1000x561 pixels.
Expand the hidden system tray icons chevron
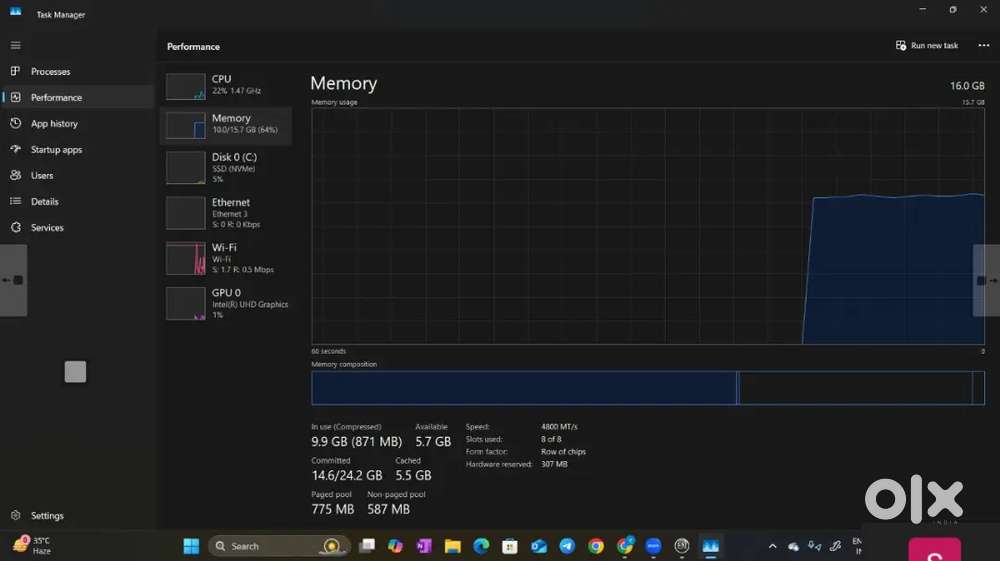[x=772, y=546]
